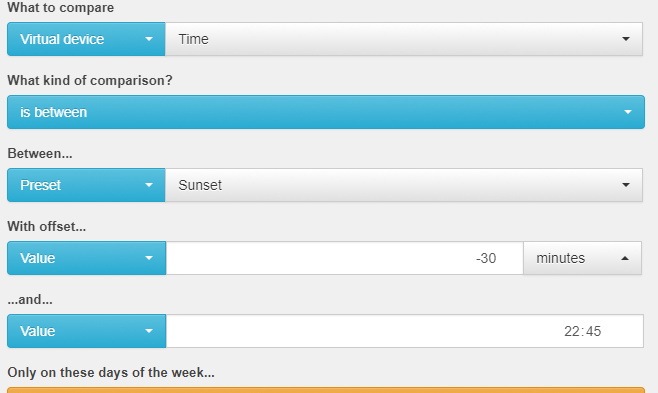Click the caret arrow beside offset Value
This screenshot has width=658, height=393.
coord(149,258)
